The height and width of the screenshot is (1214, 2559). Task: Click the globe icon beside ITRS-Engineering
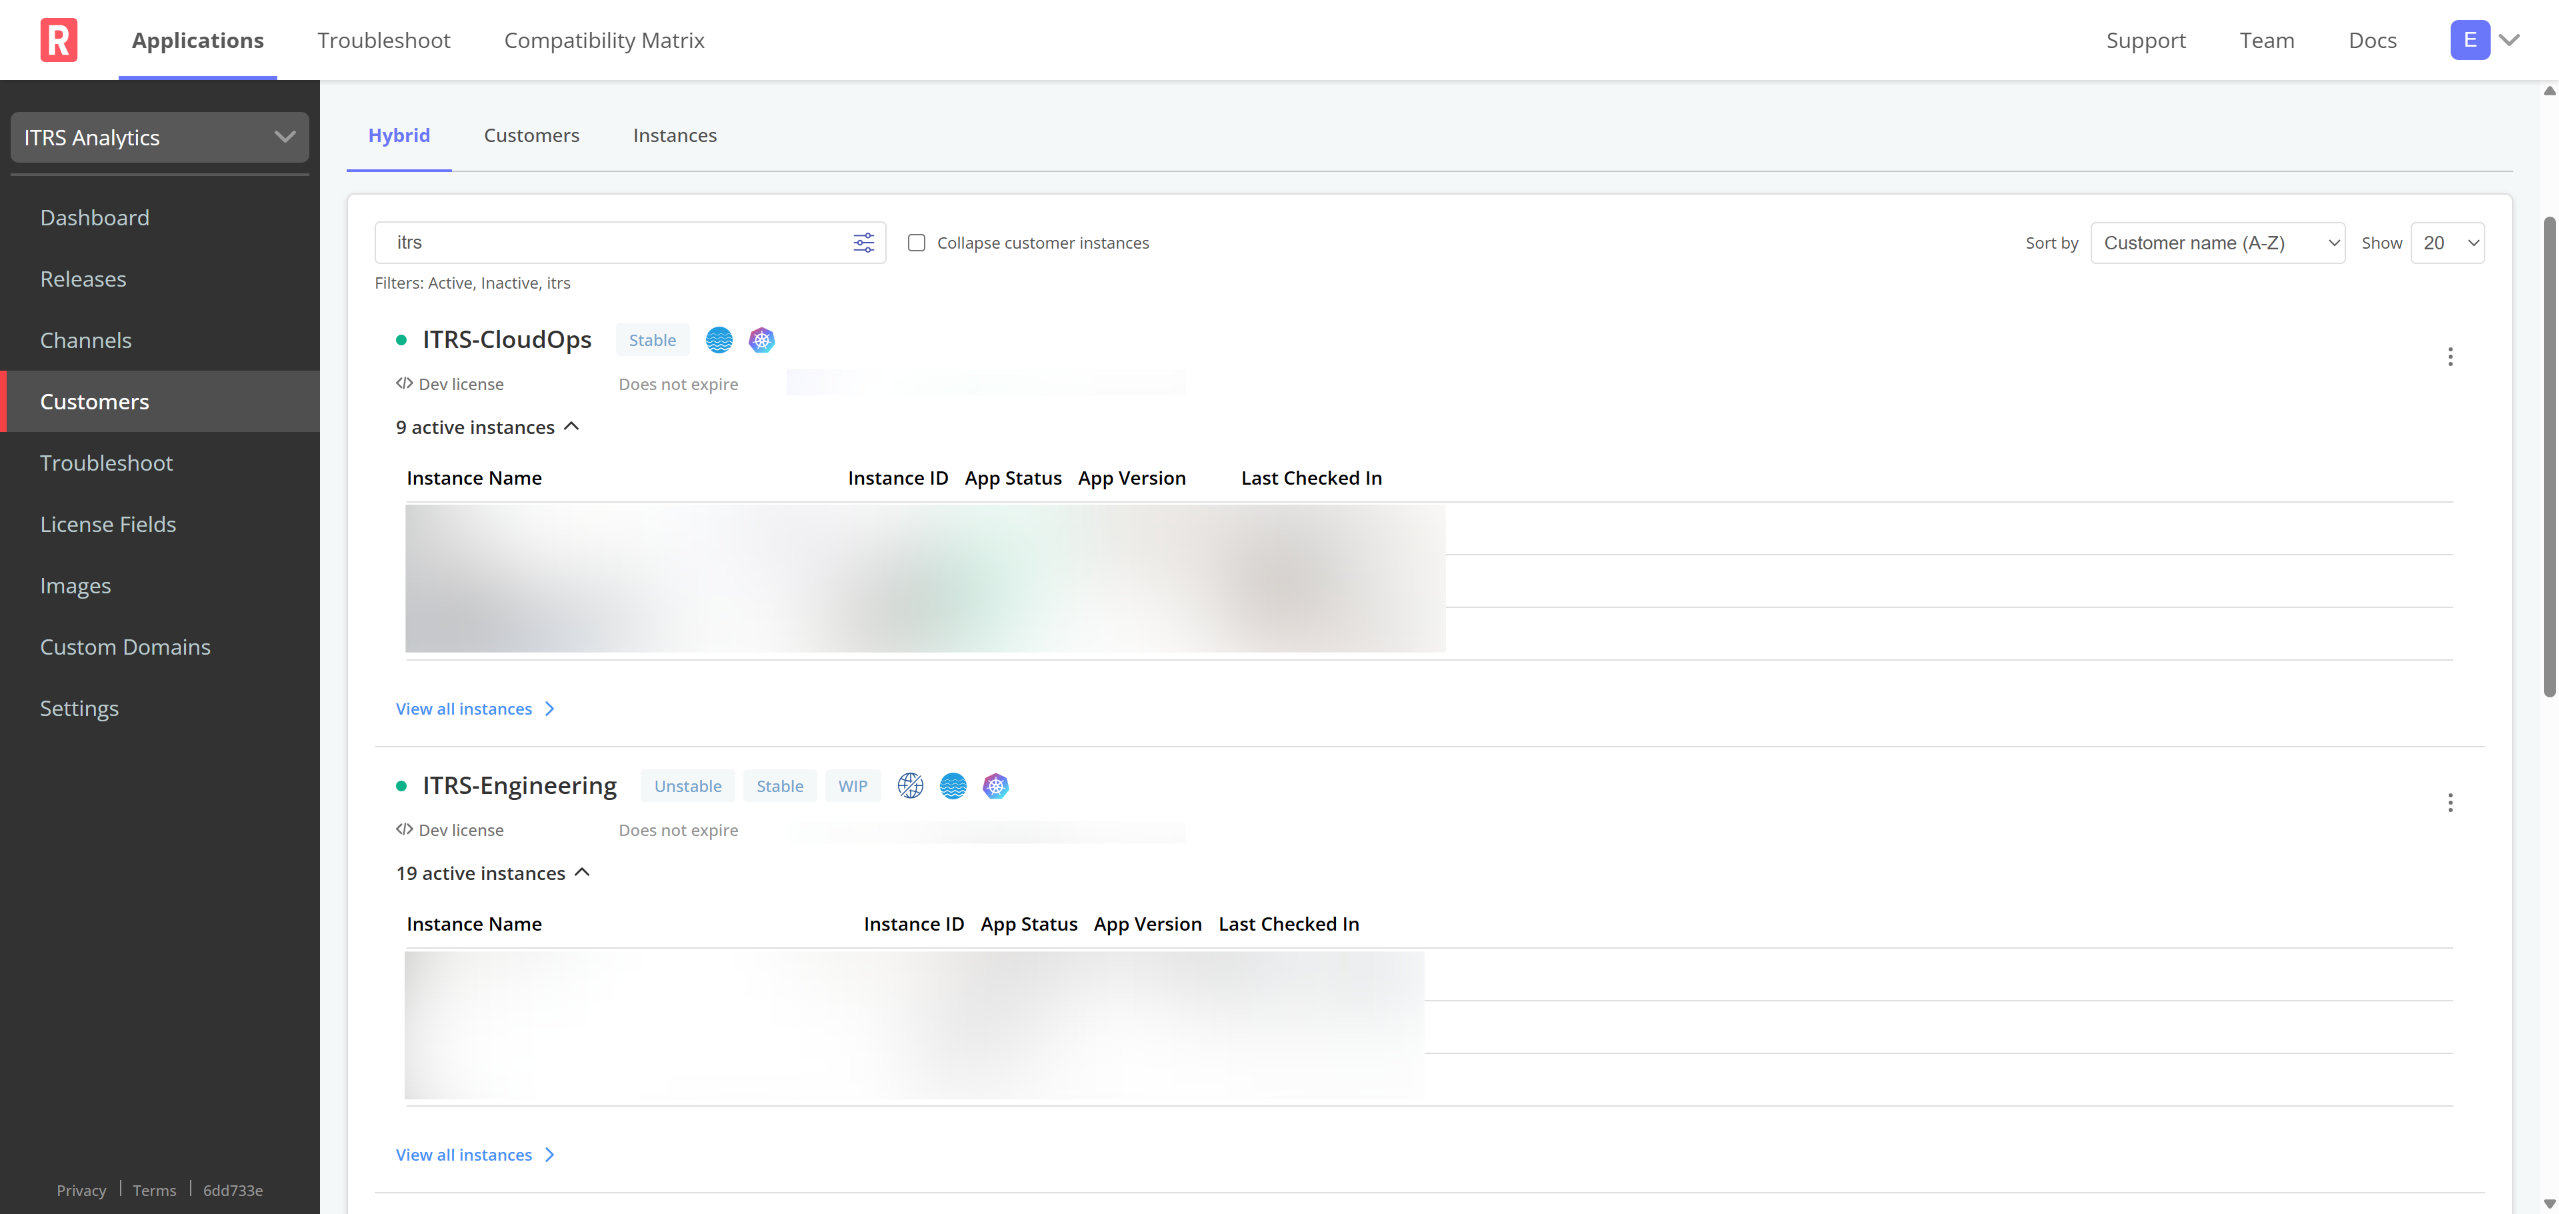coord(910,786)
